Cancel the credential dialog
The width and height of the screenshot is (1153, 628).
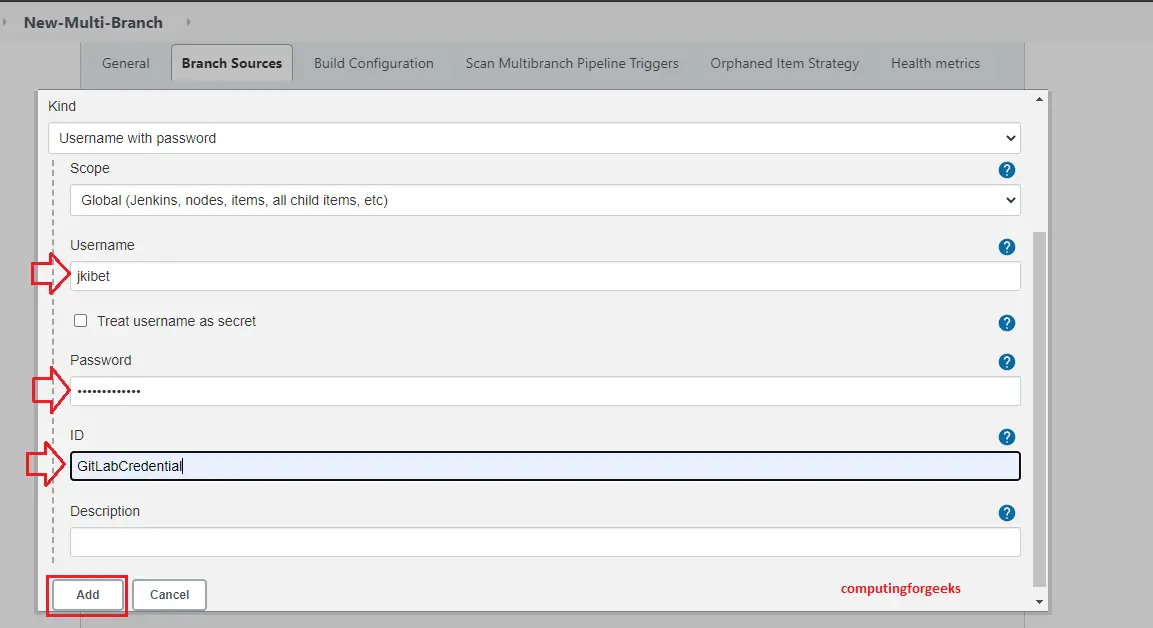pos(169,595)
